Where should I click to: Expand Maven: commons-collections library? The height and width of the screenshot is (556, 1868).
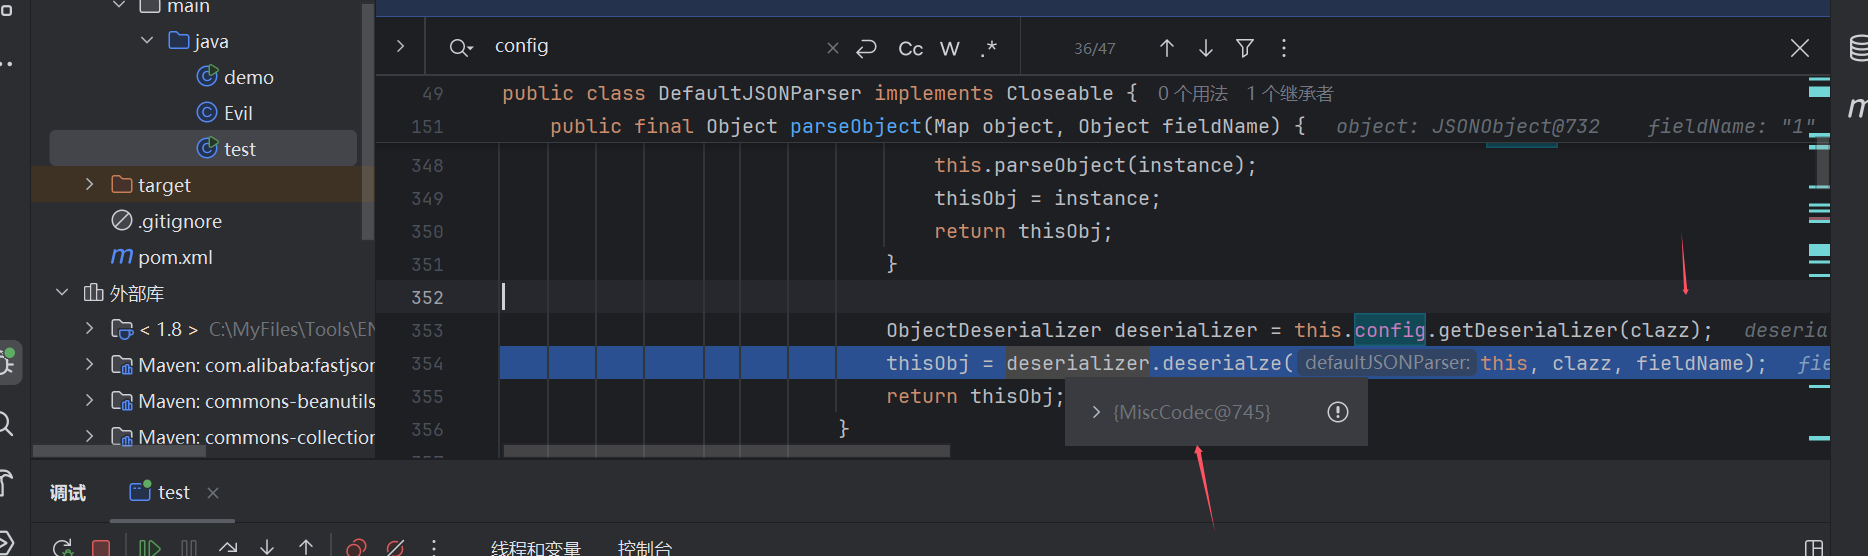(89, 436)
